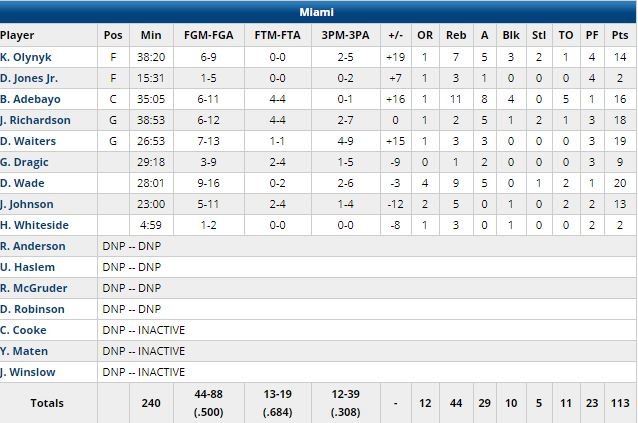Click the Totals row label
The image size is (638, 423).
(x=46, y=403)
